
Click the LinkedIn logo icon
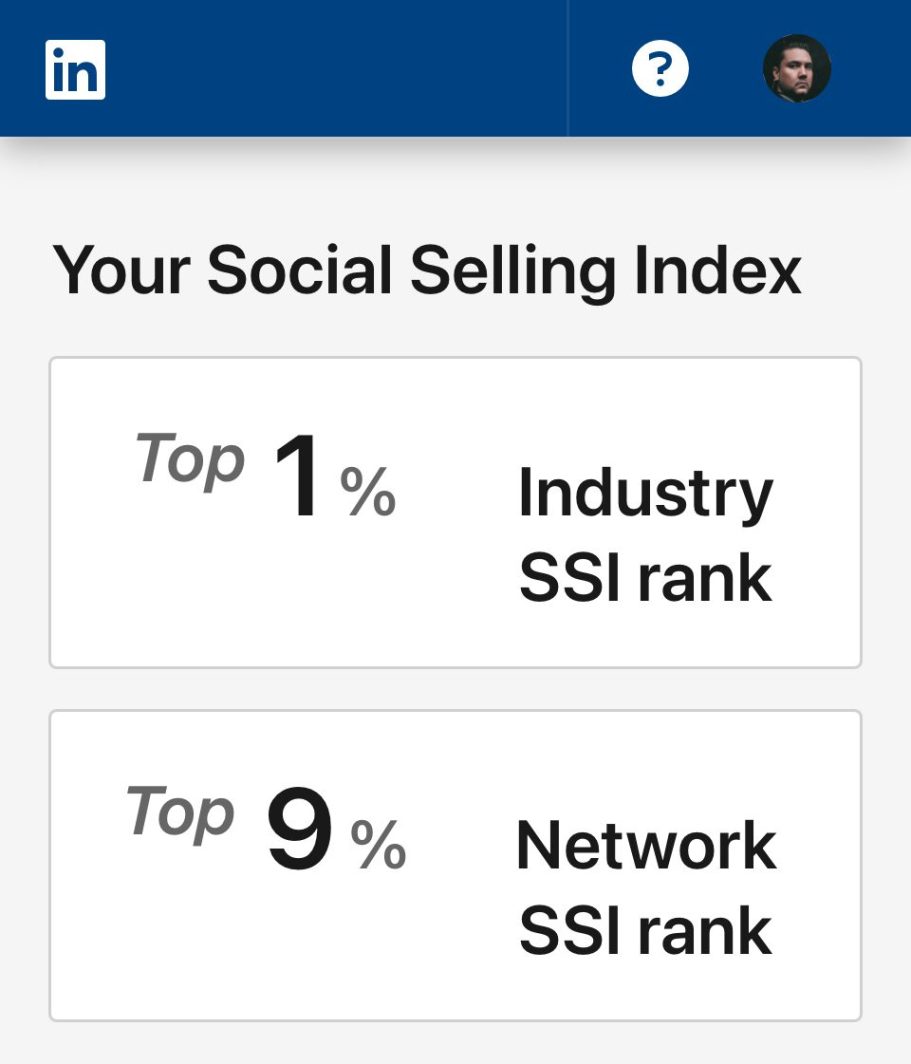pyautogui.click(x=75, y=69)
